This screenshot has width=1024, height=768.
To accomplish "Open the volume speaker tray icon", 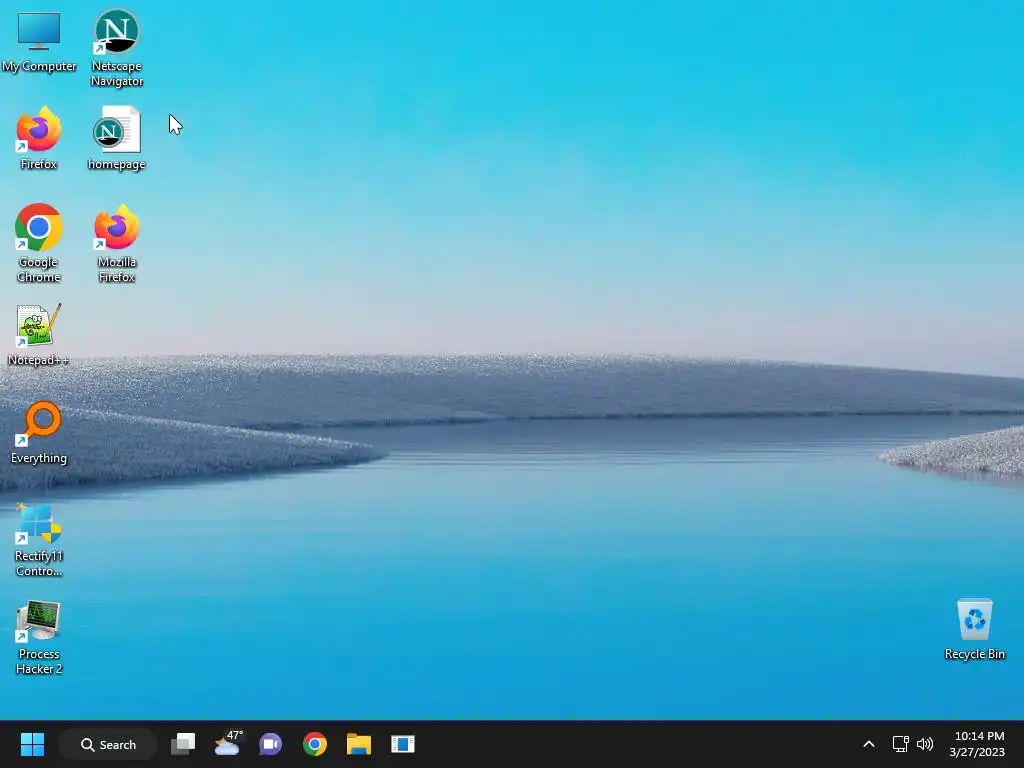I will point(925,744).
